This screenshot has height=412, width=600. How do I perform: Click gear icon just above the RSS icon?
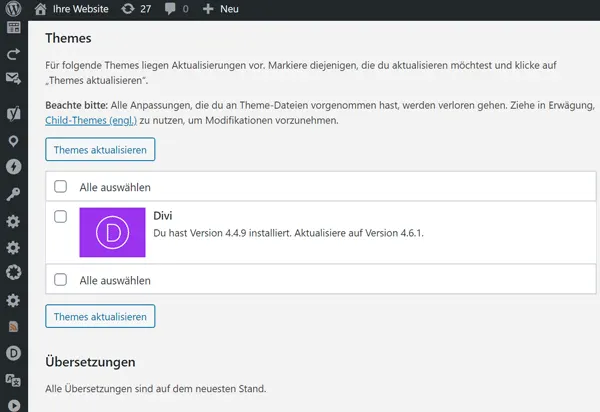point(13,301)
